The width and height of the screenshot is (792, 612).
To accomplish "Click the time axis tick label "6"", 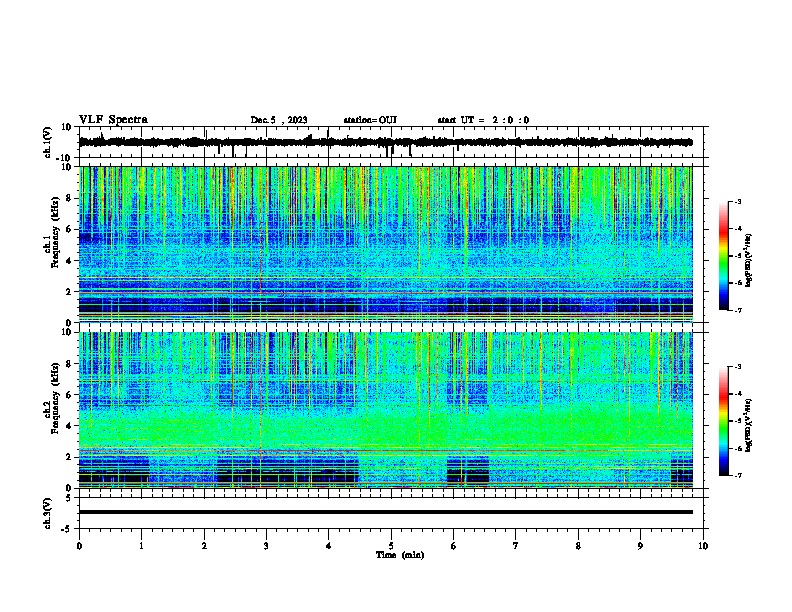I will (453, 546).
